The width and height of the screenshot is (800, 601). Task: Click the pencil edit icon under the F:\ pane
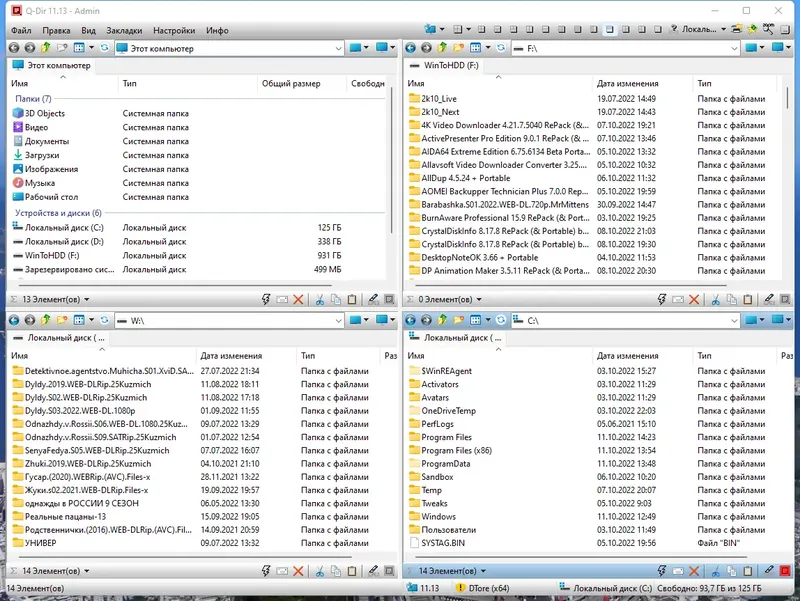(x=769, y=299)
